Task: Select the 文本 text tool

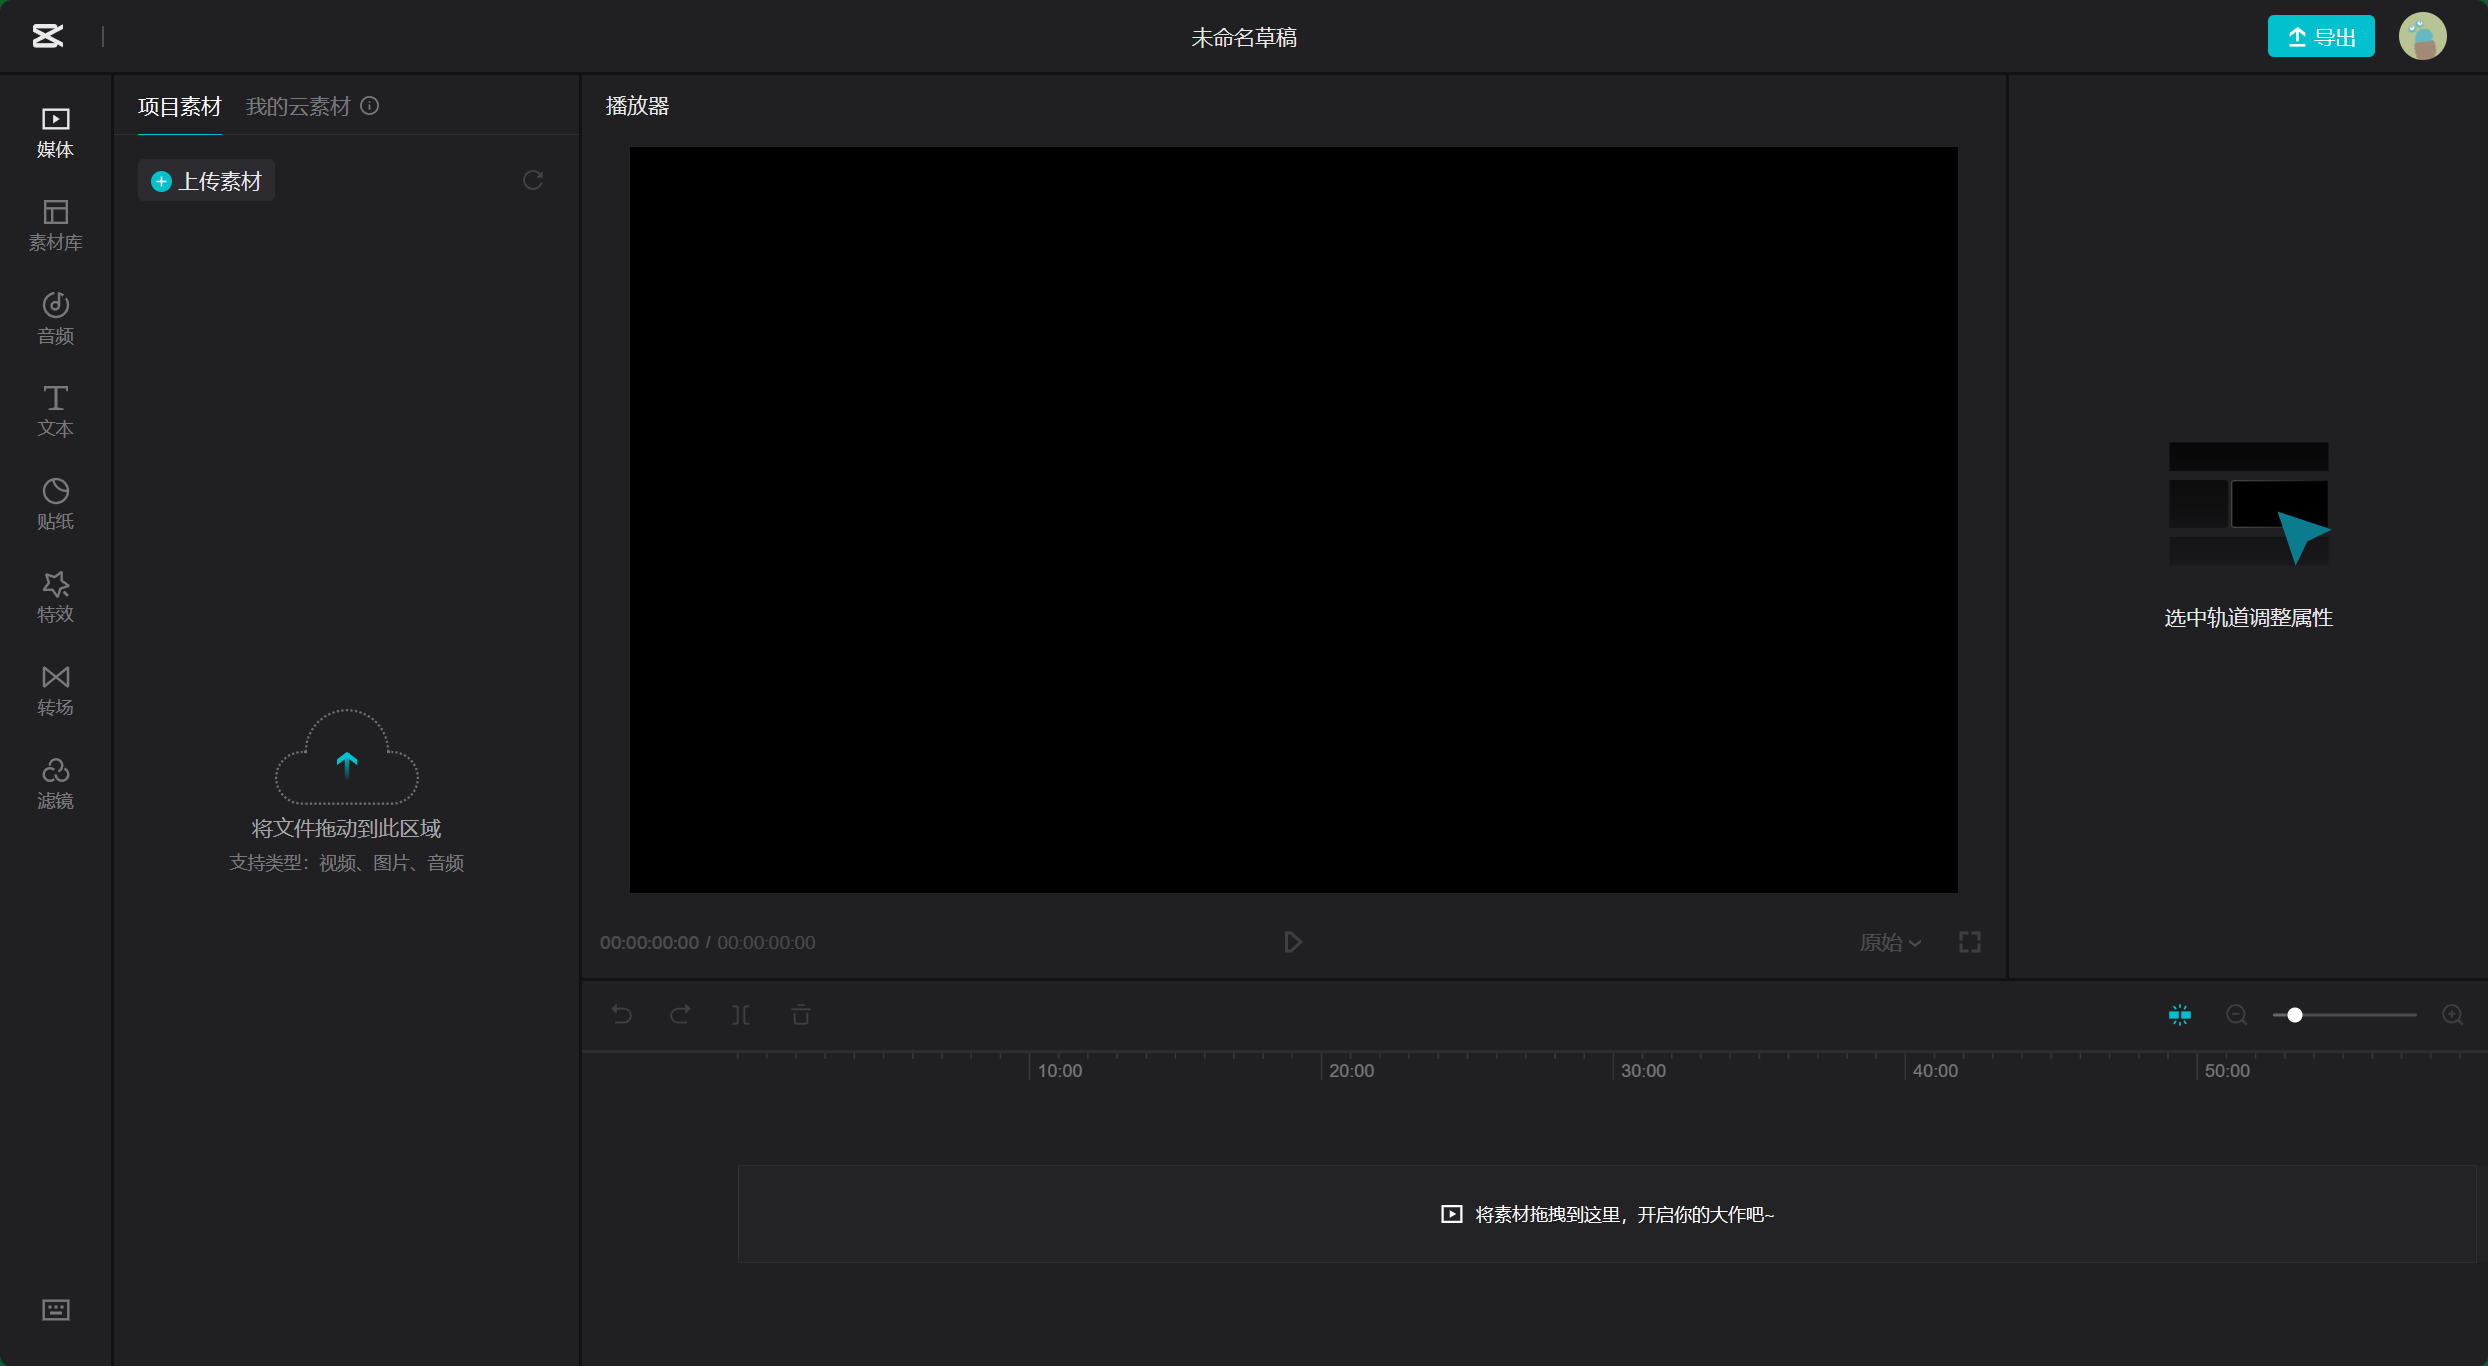Action: [x=55, y=411]
